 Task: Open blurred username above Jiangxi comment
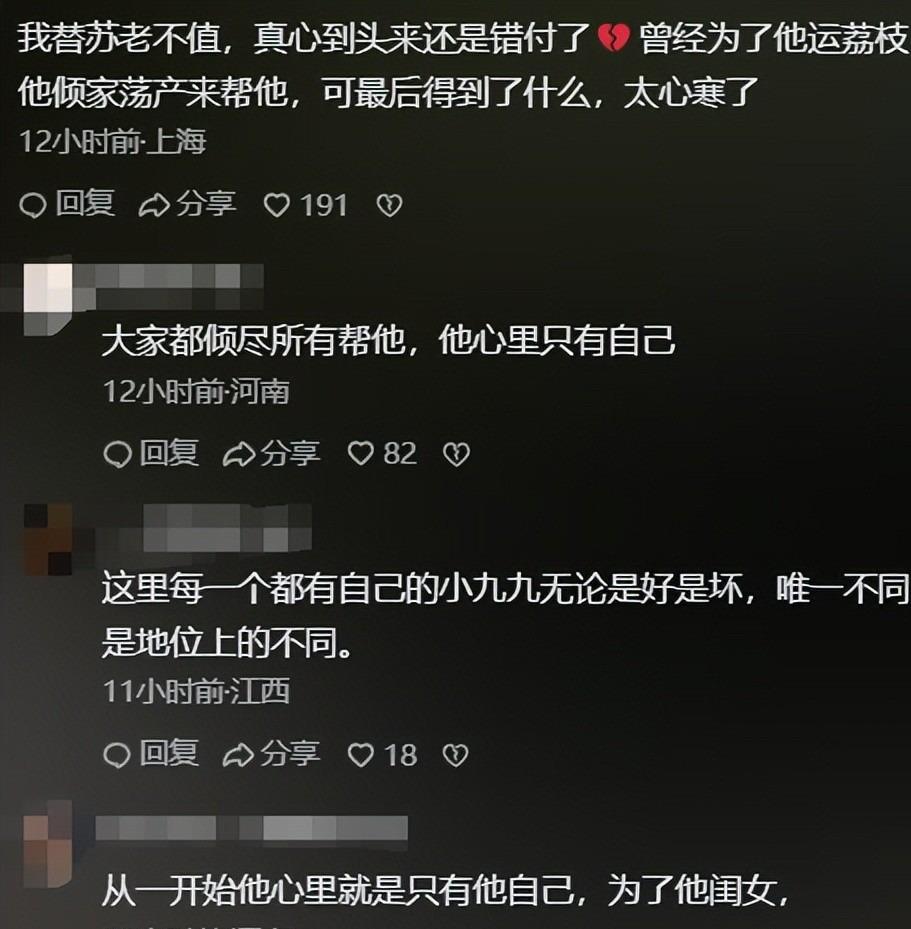204,527
